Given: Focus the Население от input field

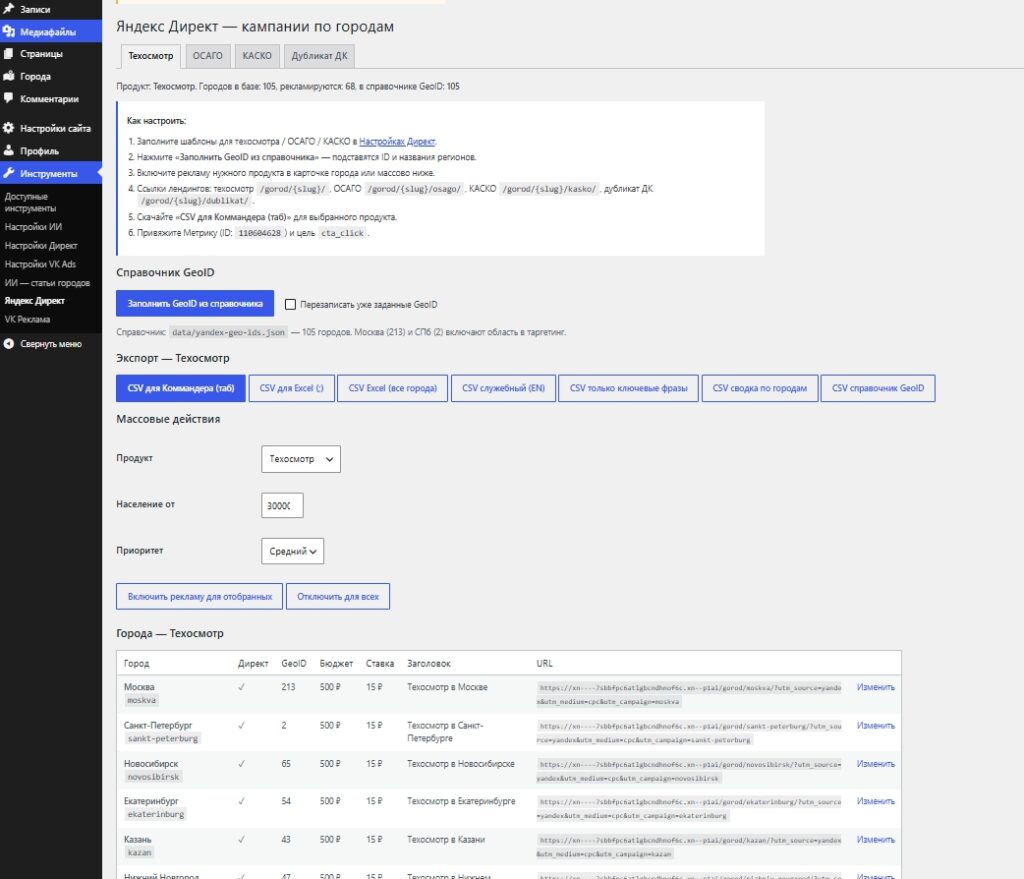Looking at the screenshot, I should 282,505.
